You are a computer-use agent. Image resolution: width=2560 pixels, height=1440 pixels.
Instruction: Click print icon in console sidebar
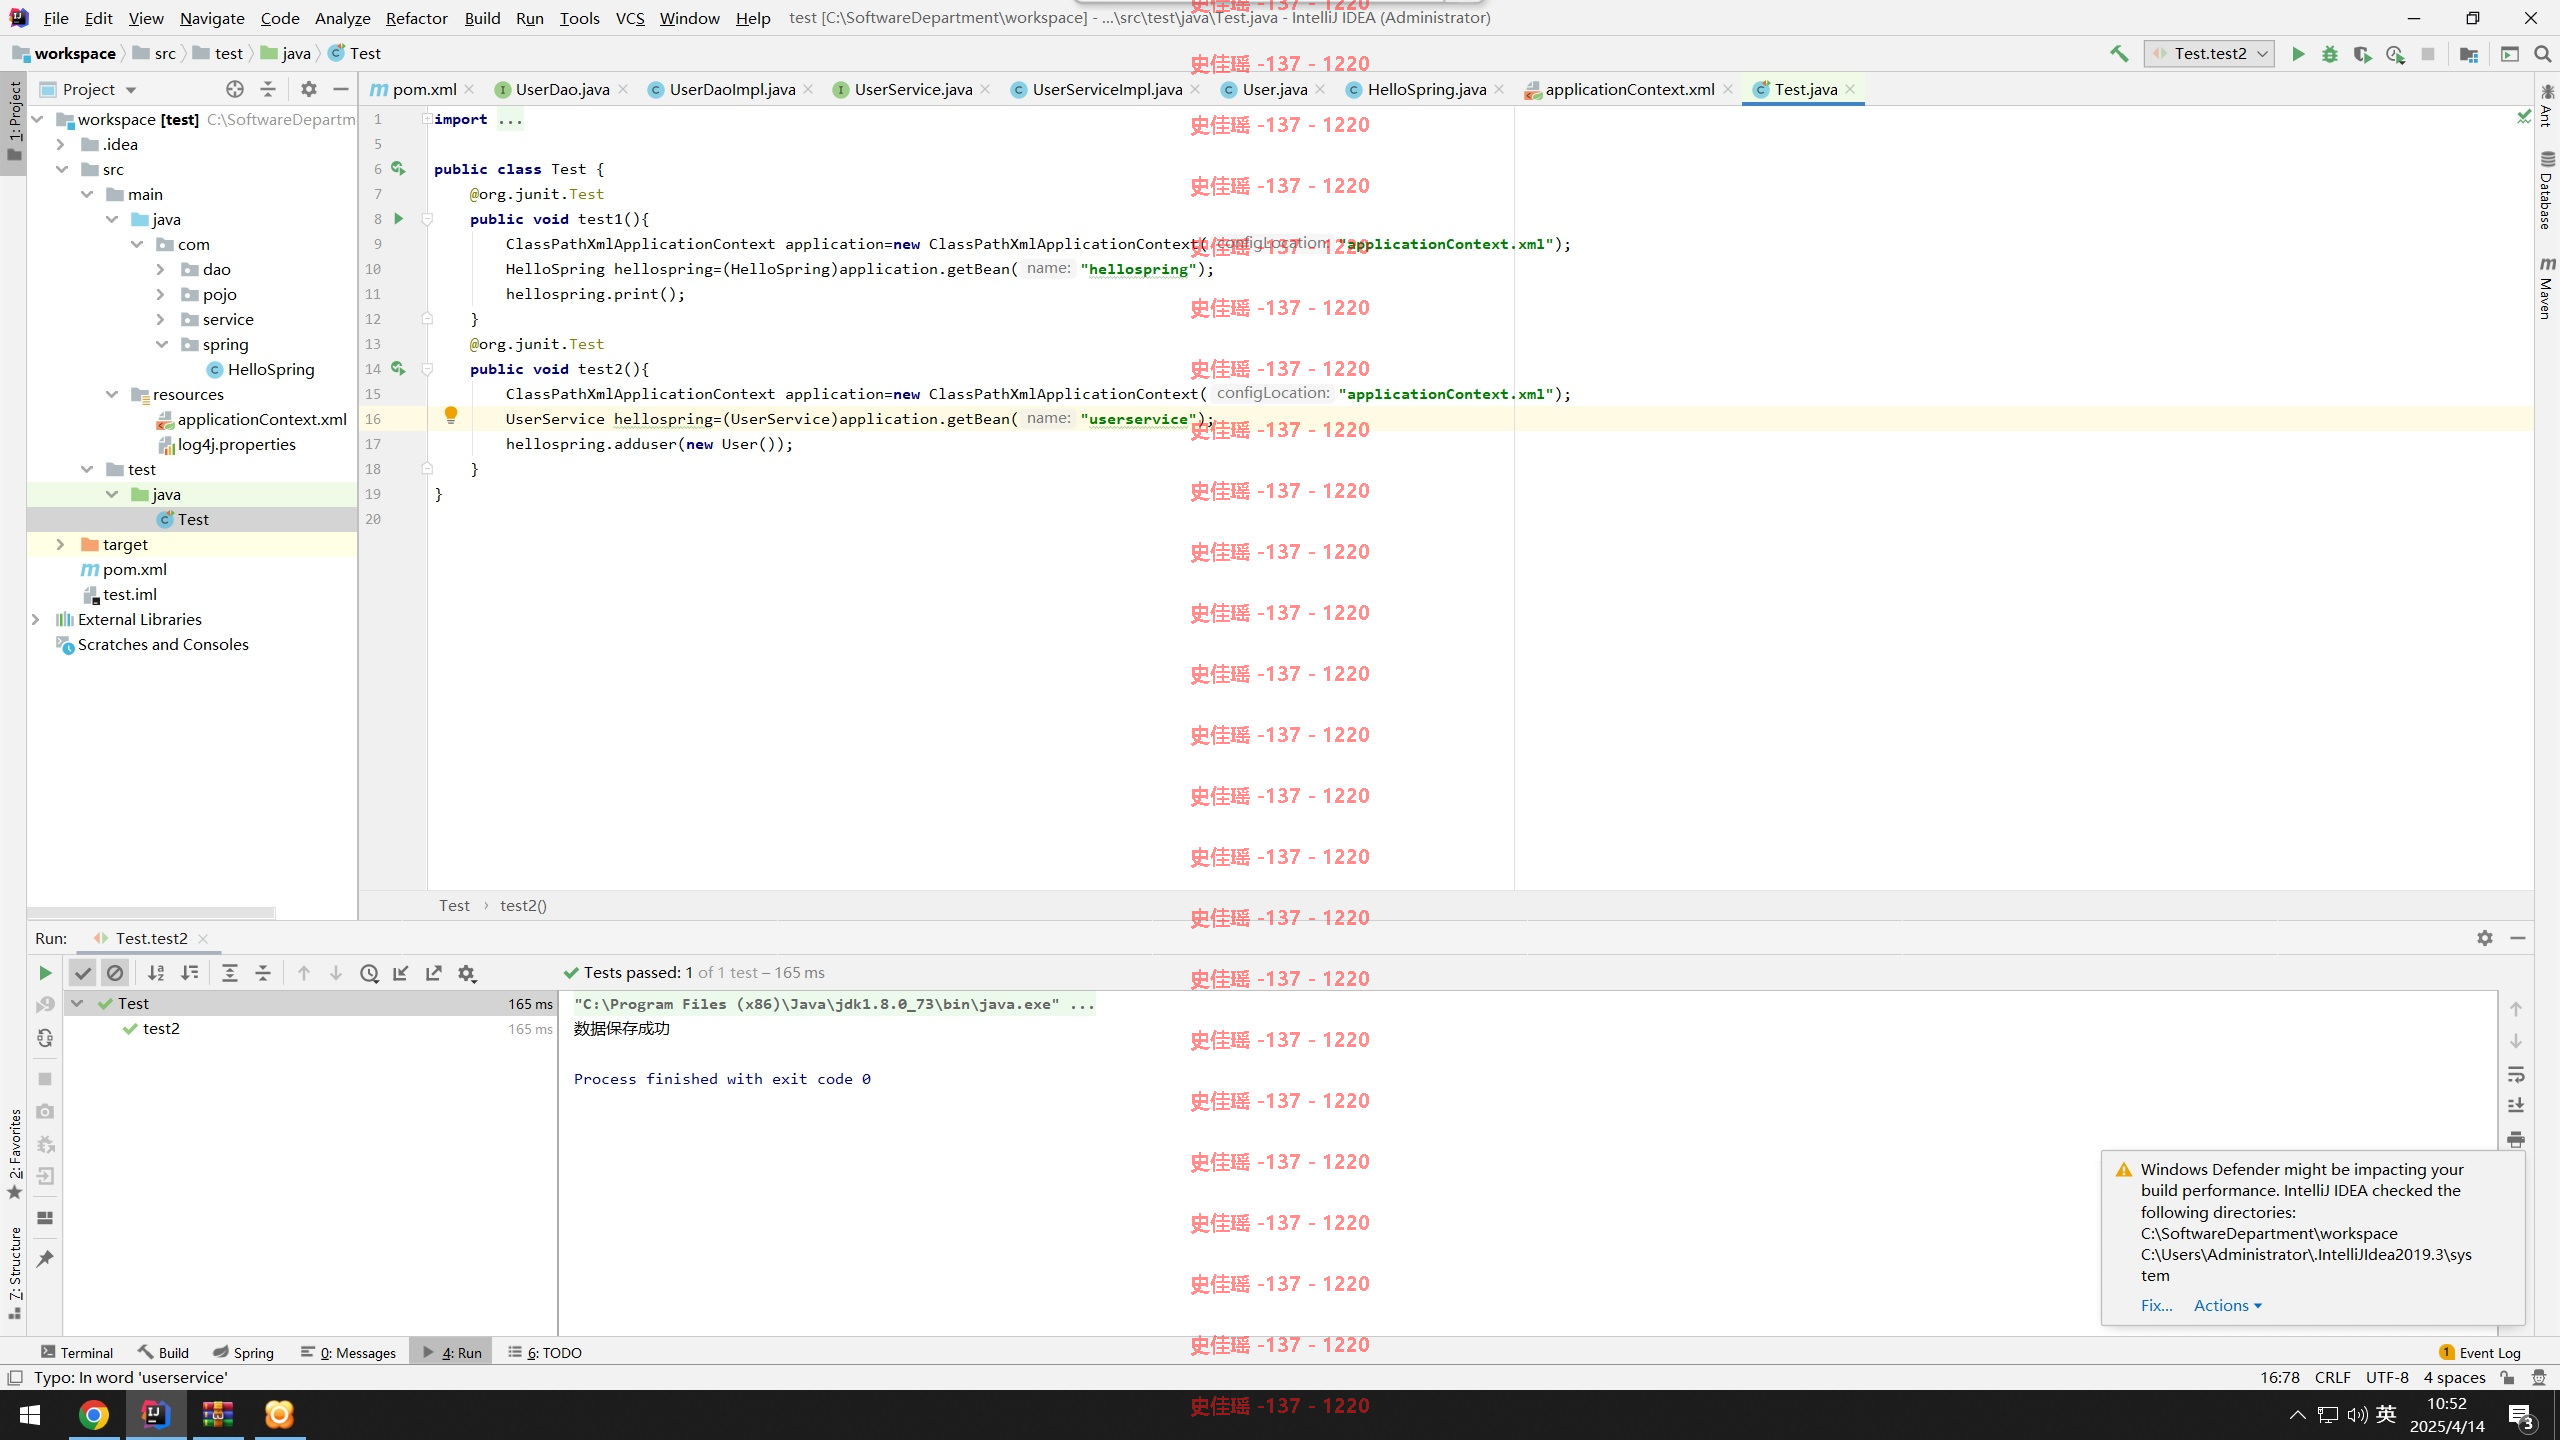pos(2516,1139)
